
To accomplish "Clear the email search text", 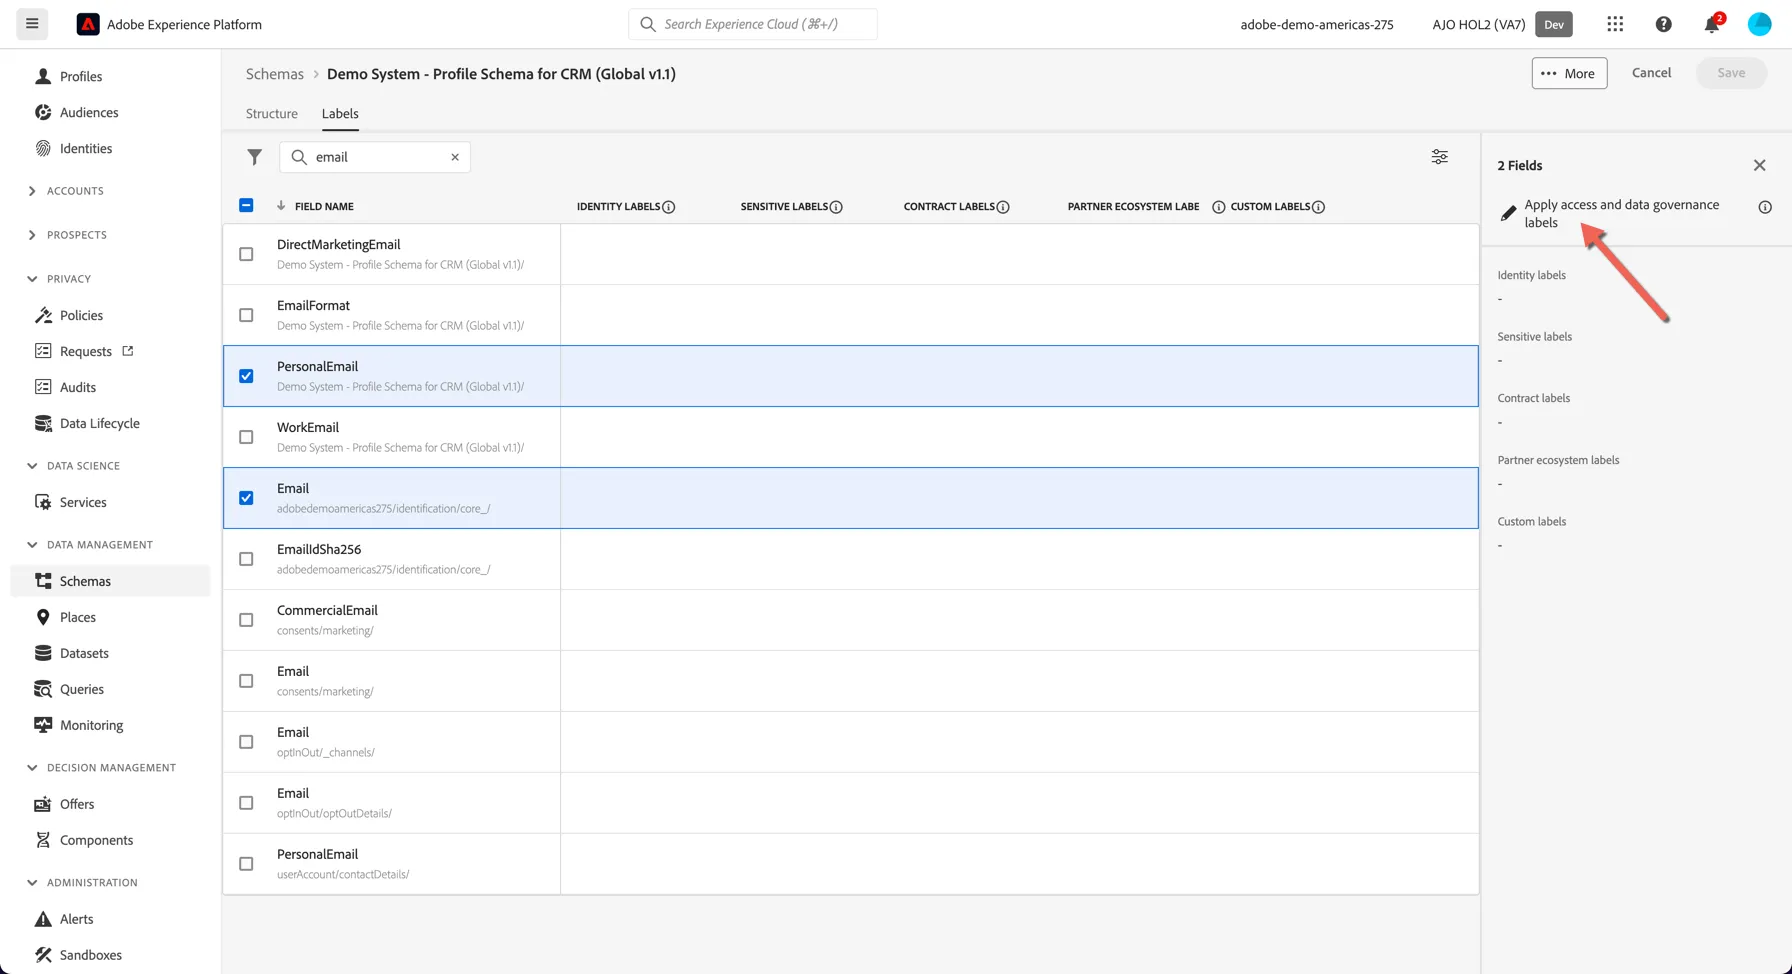I will pyautogui.click(x=455, y=157).
